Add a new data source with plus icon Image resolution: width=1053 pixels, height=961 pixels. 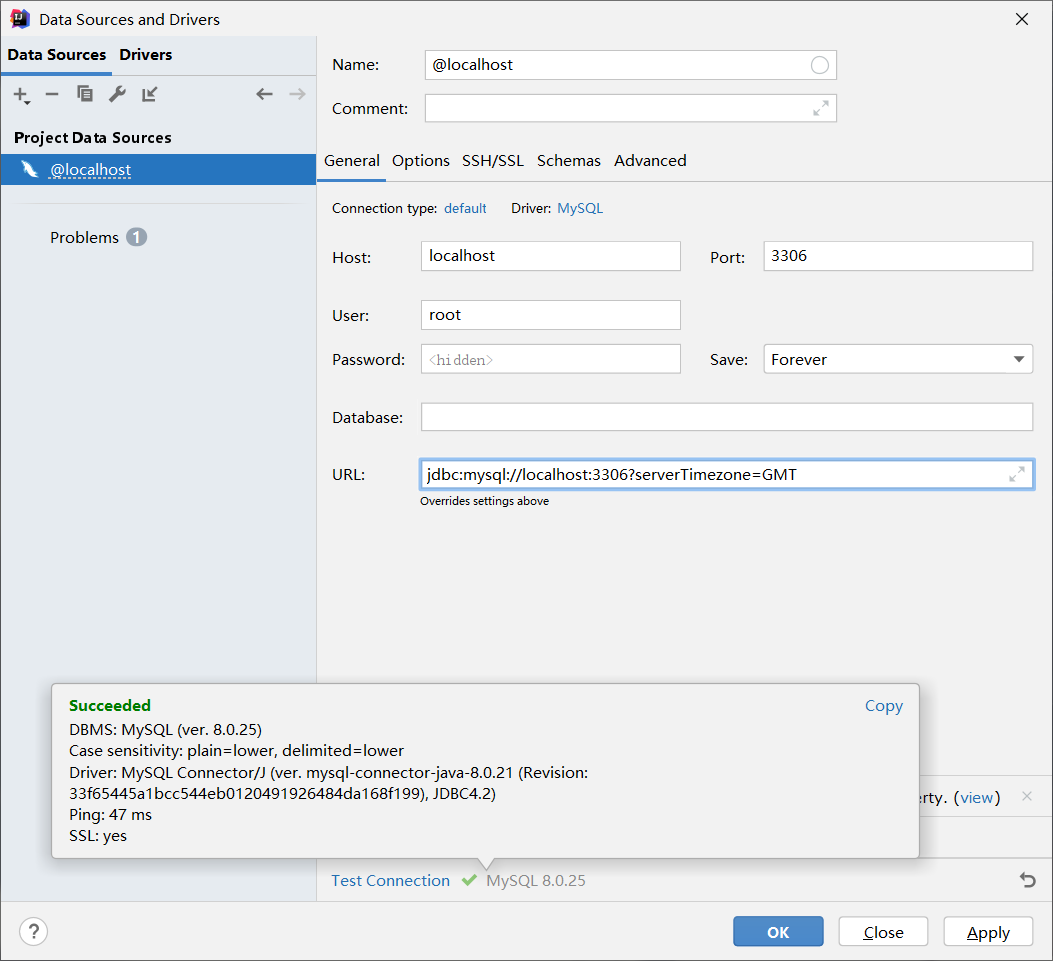click(20, 95)
